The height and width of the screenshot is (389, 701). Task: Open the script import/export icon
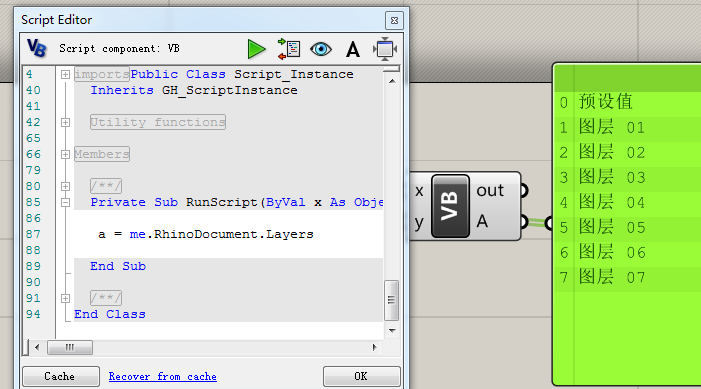pyautogui.click(x=289, y=49)
